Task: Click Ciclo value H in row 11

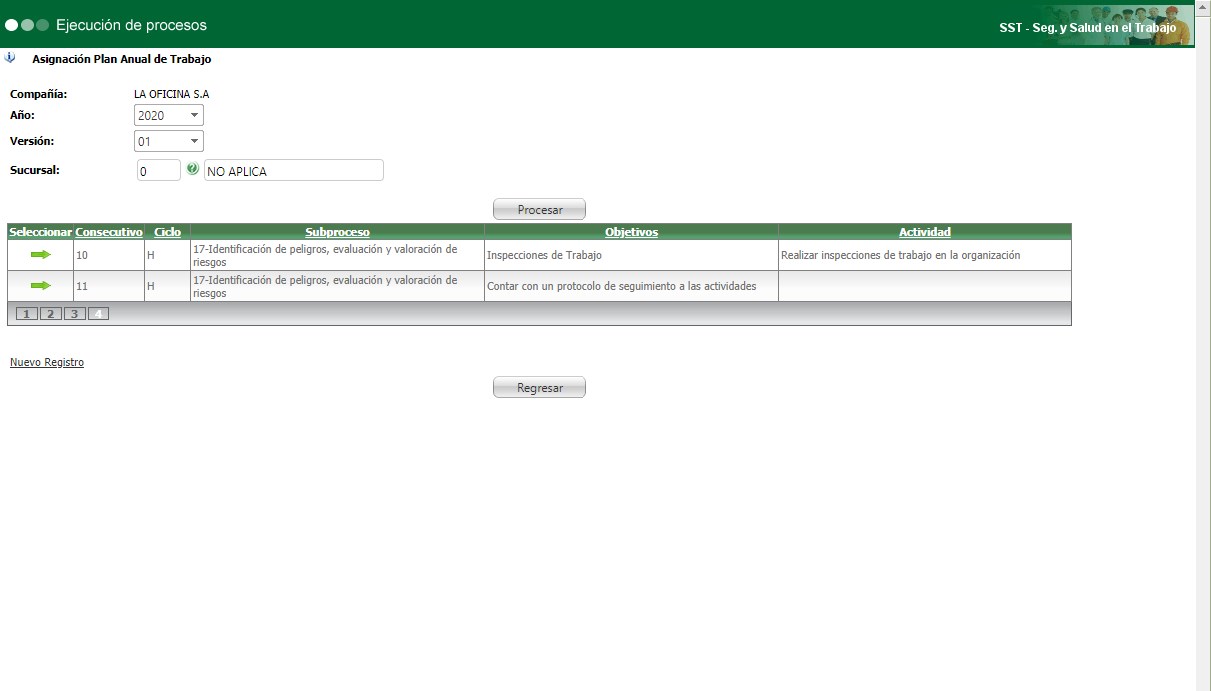Action: pos(167,286)
